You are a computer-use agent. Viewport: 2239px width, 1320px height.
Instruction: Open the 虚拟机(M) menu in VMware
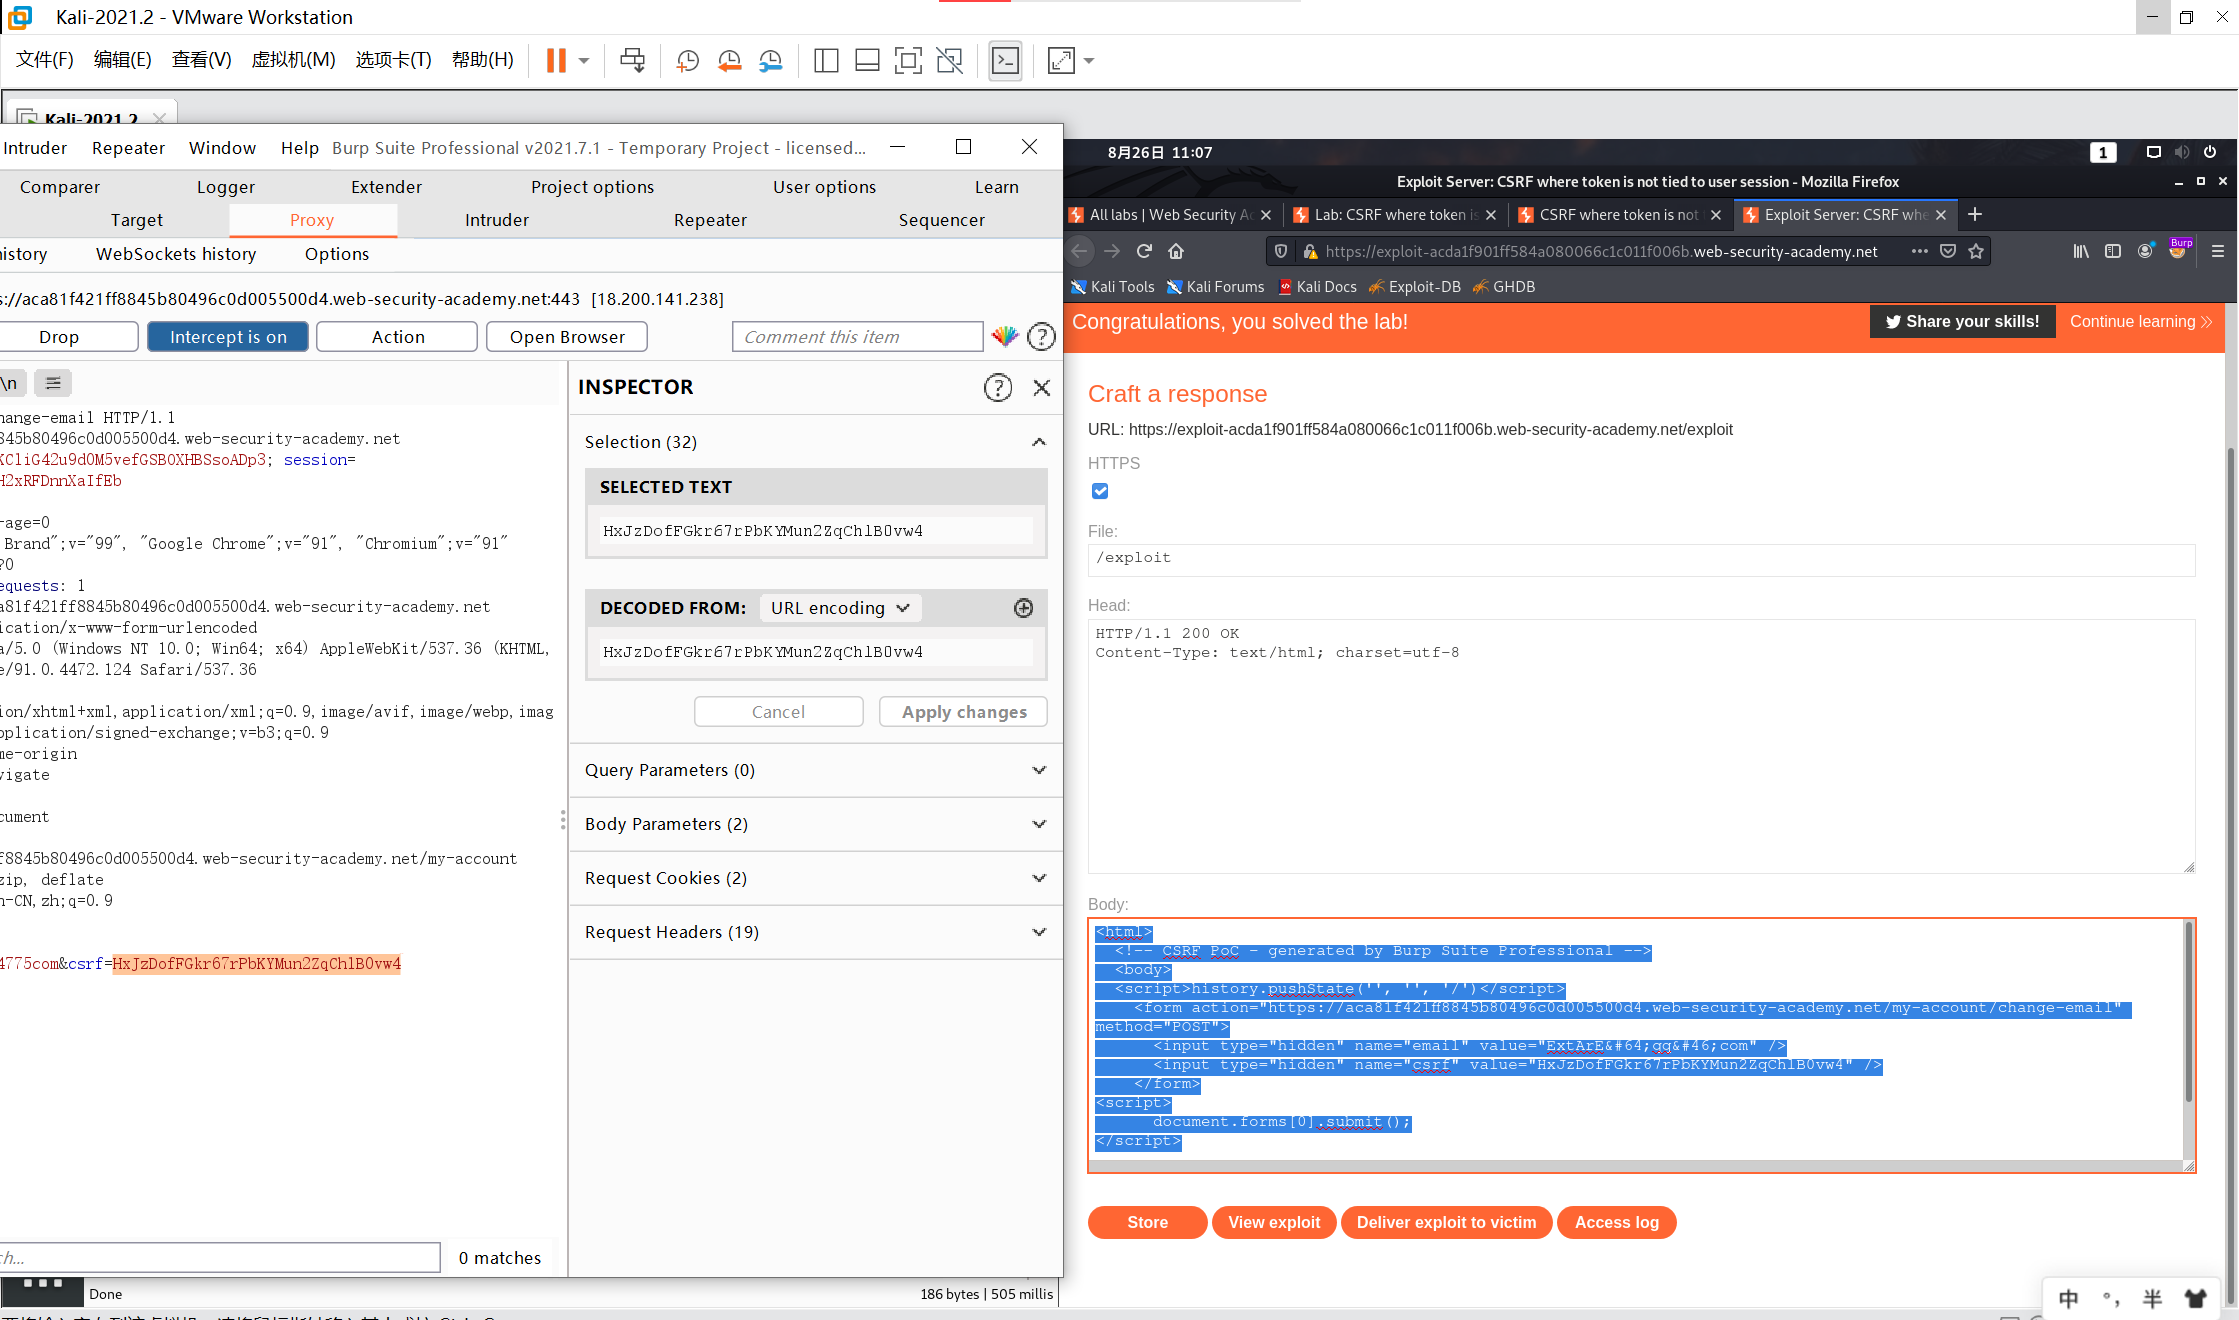pyautogui.click(x=294, y=60)
